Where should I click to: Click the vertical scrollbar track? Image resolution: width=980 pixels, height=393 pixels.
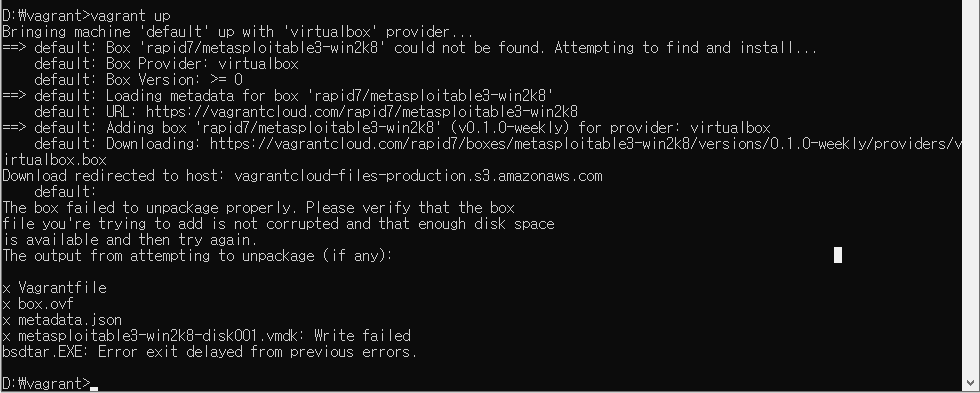point(971,187)
